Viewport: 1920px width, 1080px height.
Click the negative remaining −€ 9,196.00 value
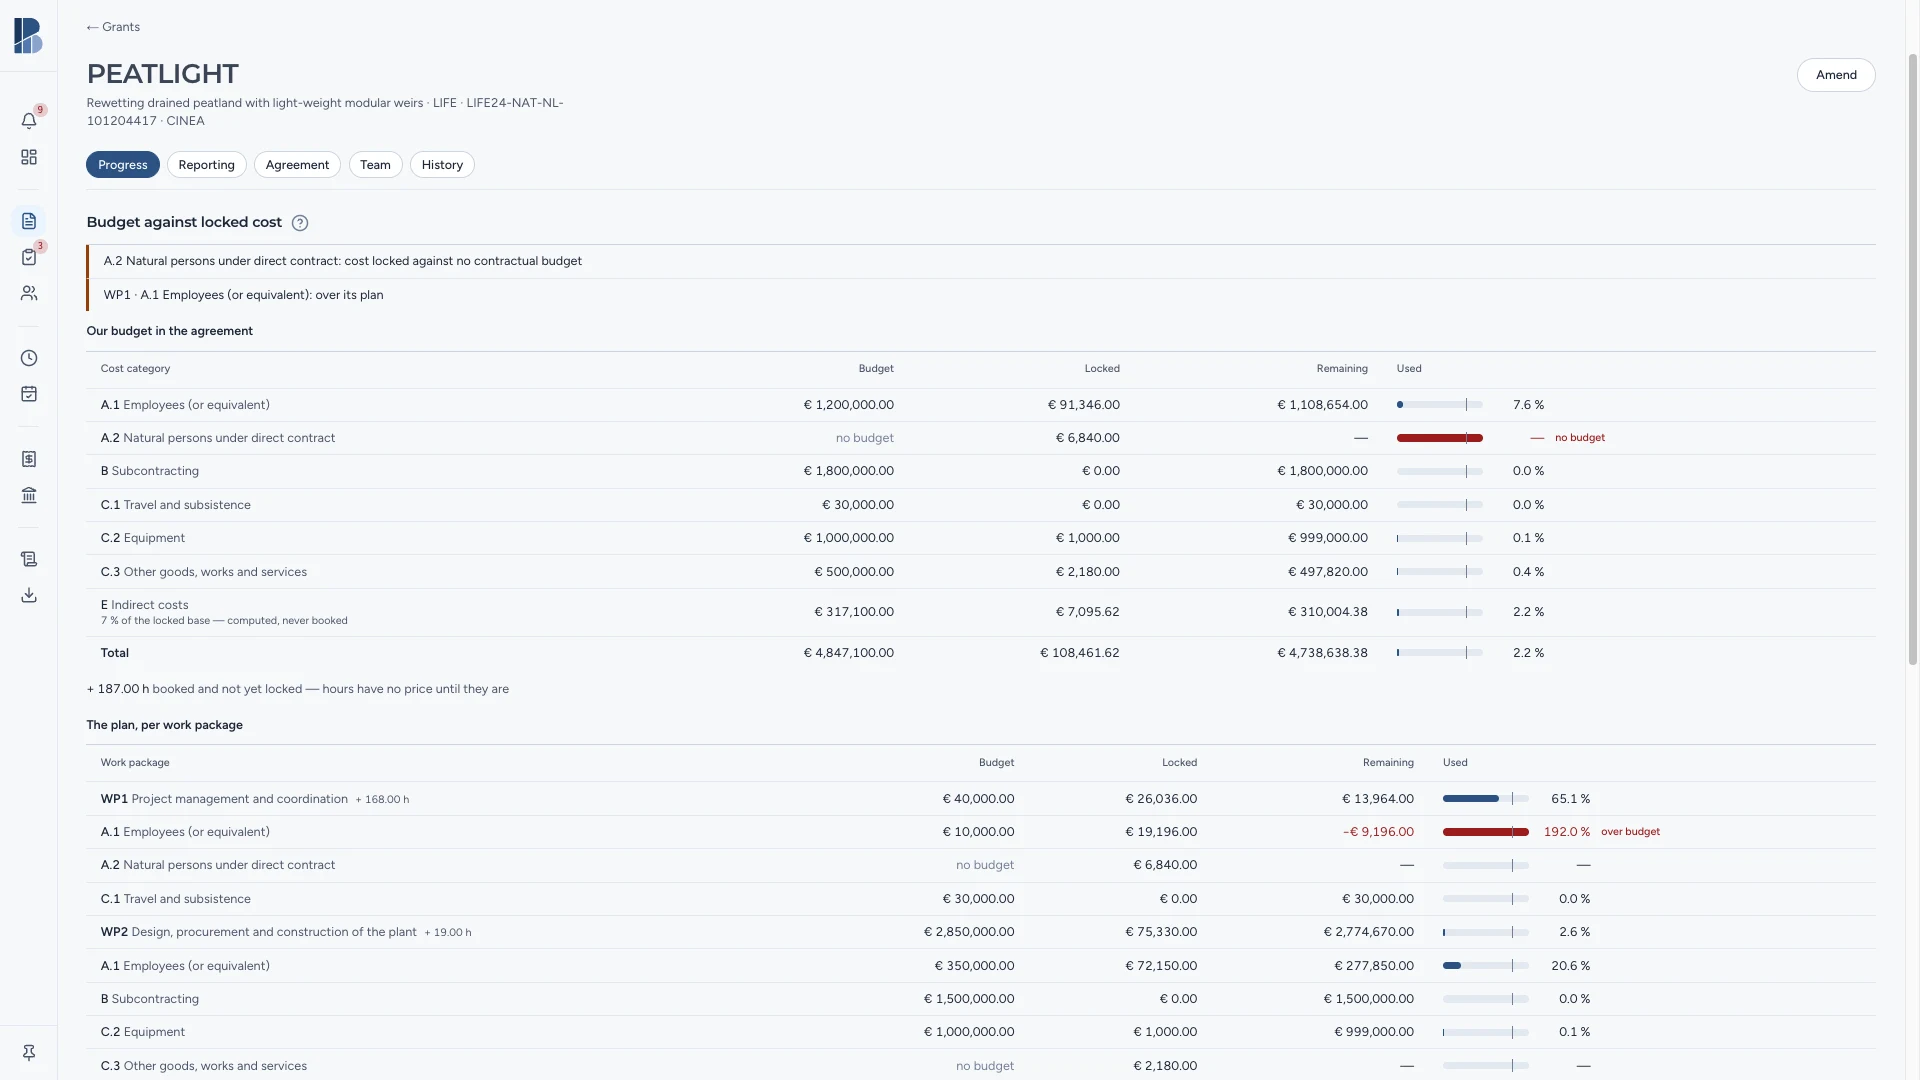coord(1378,832)
